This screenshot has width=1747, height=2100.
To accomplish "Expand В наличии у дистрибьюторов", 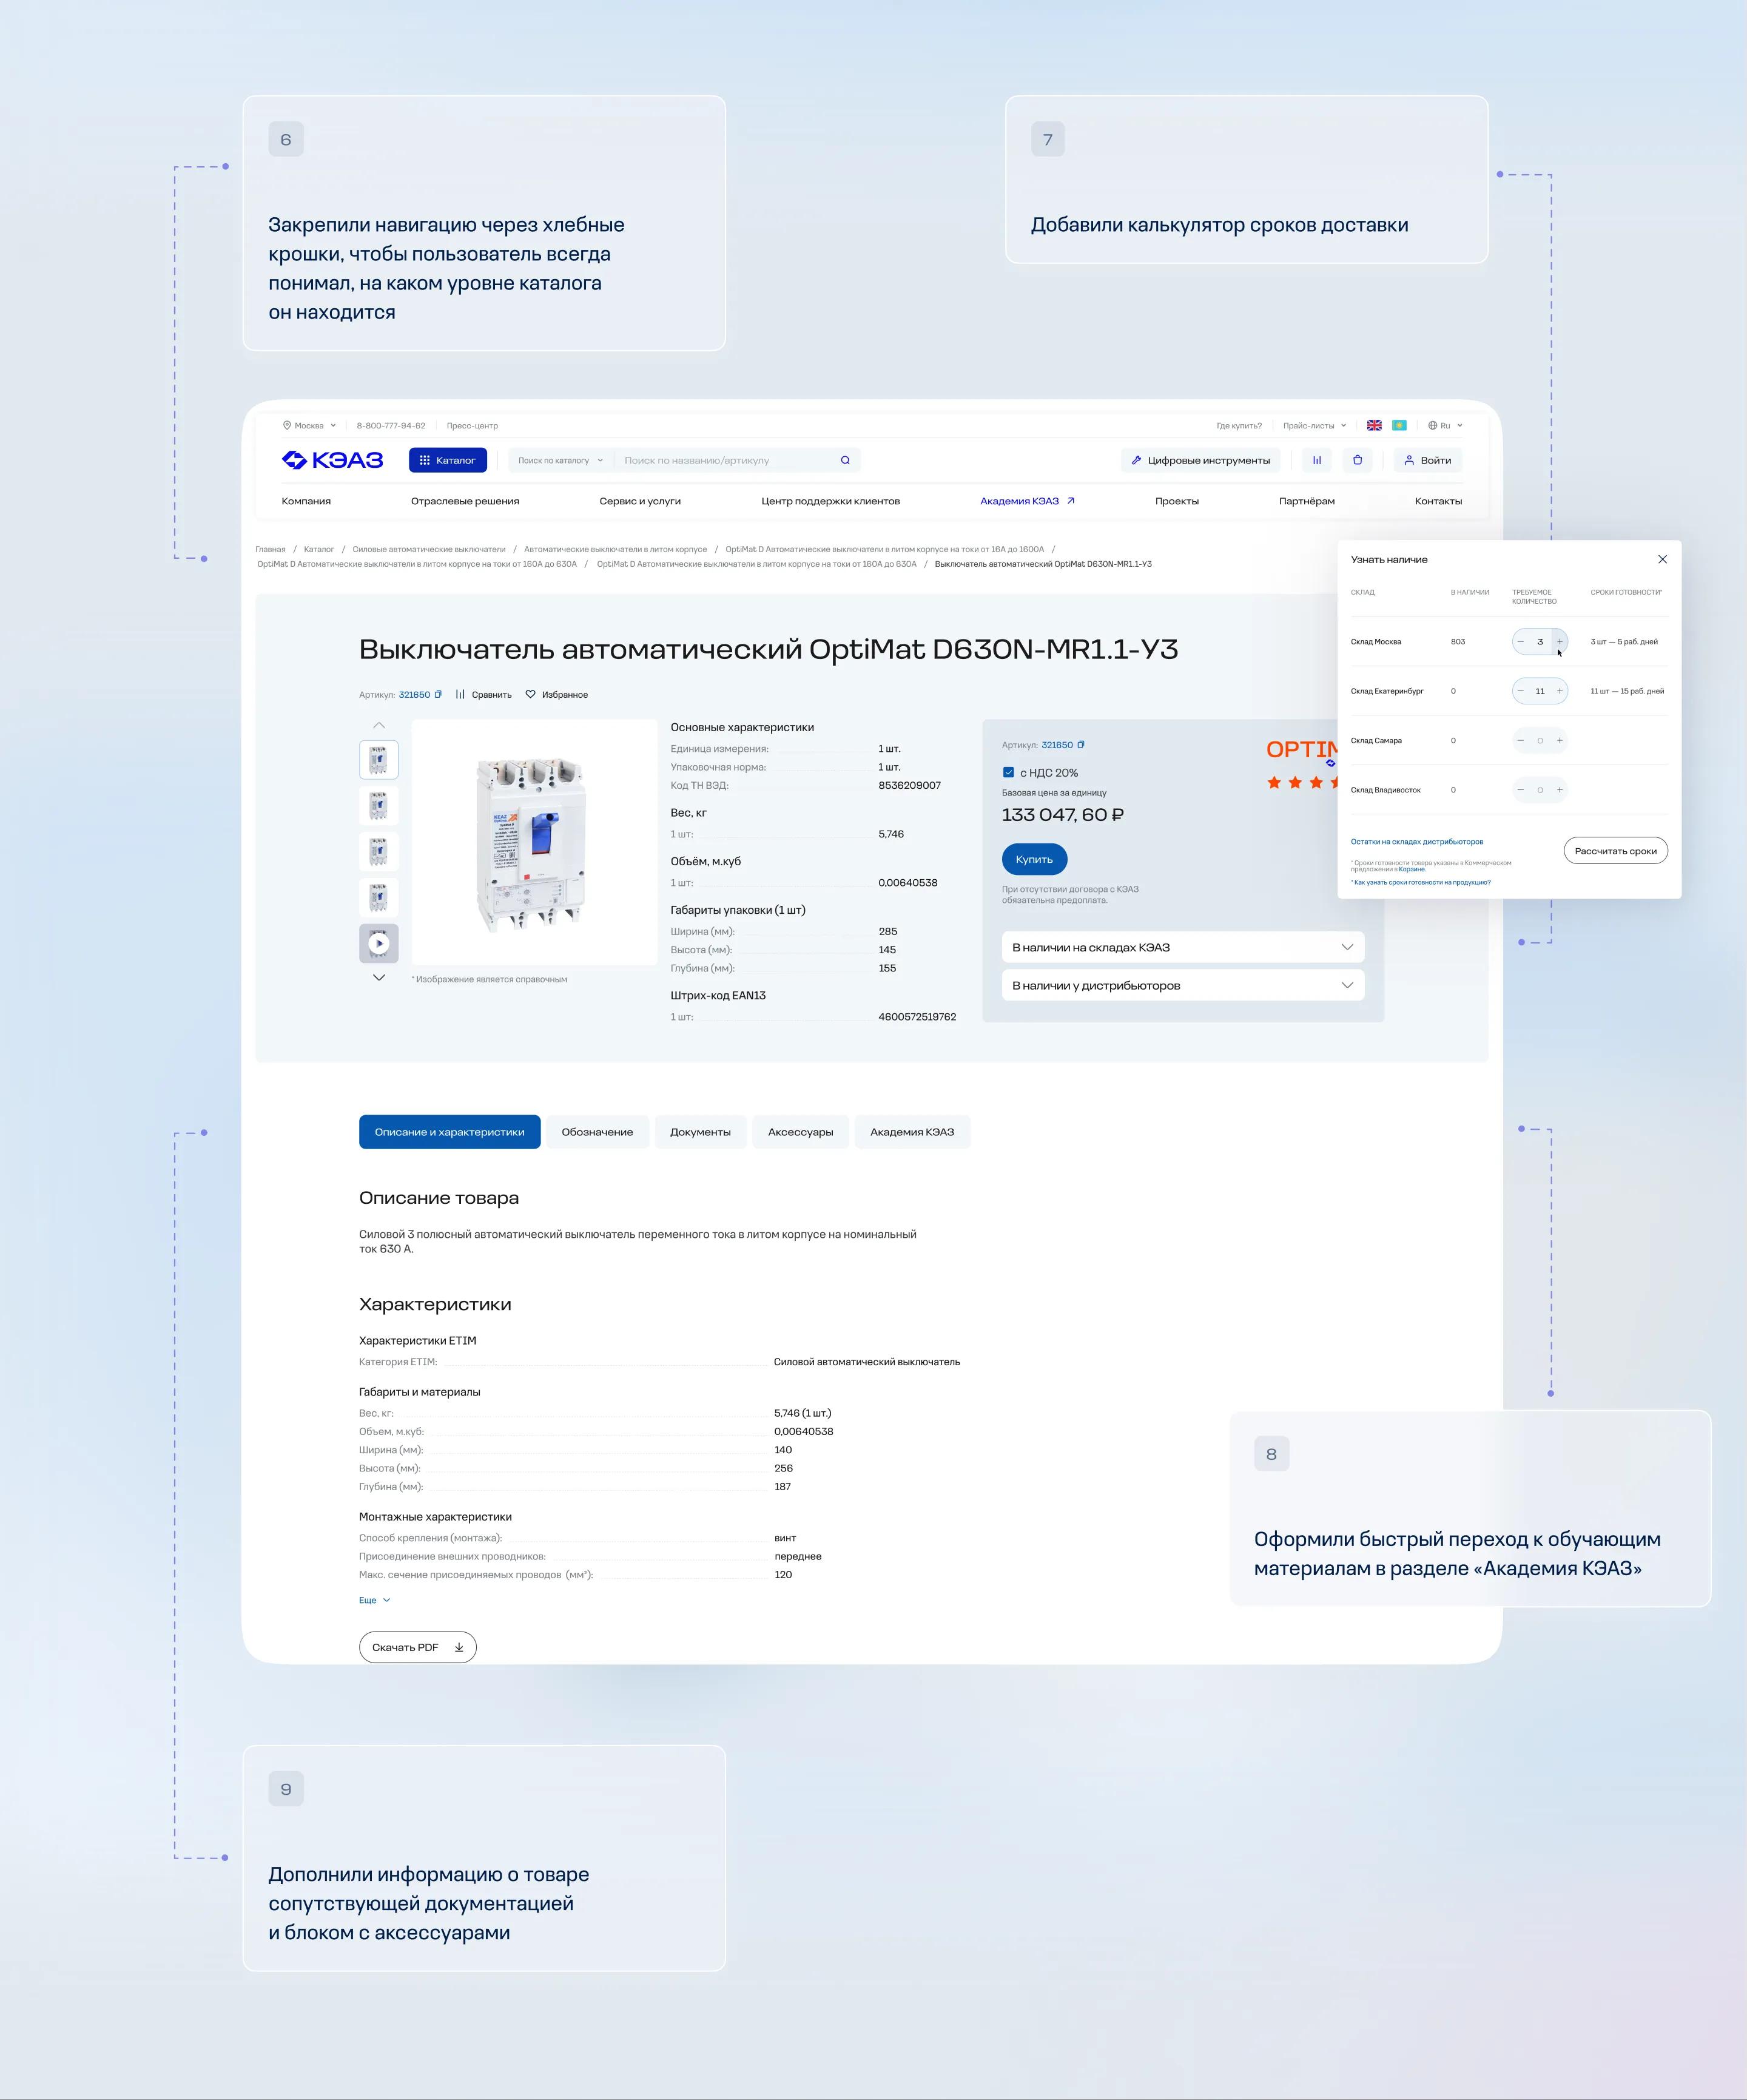I will (1347, 985).
